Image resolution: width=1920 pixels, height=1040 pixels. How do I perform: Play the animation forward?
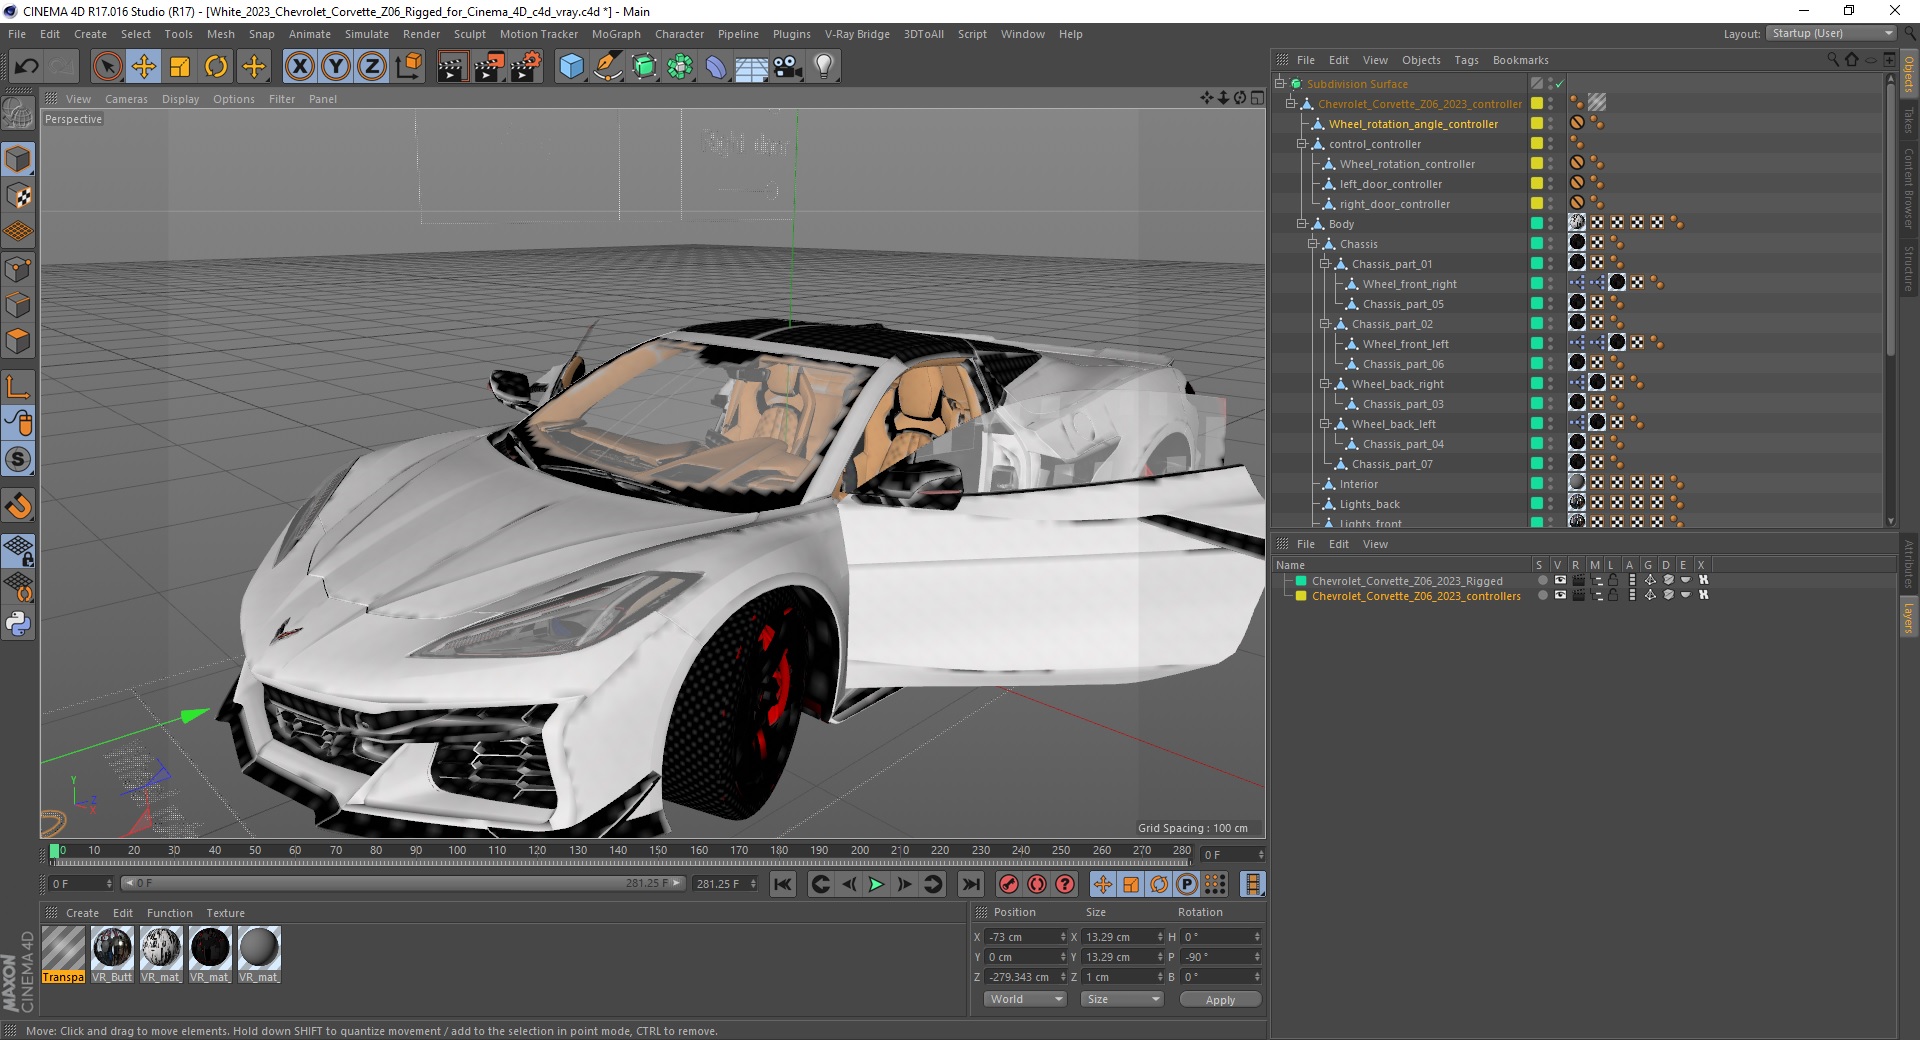point(876,884)
